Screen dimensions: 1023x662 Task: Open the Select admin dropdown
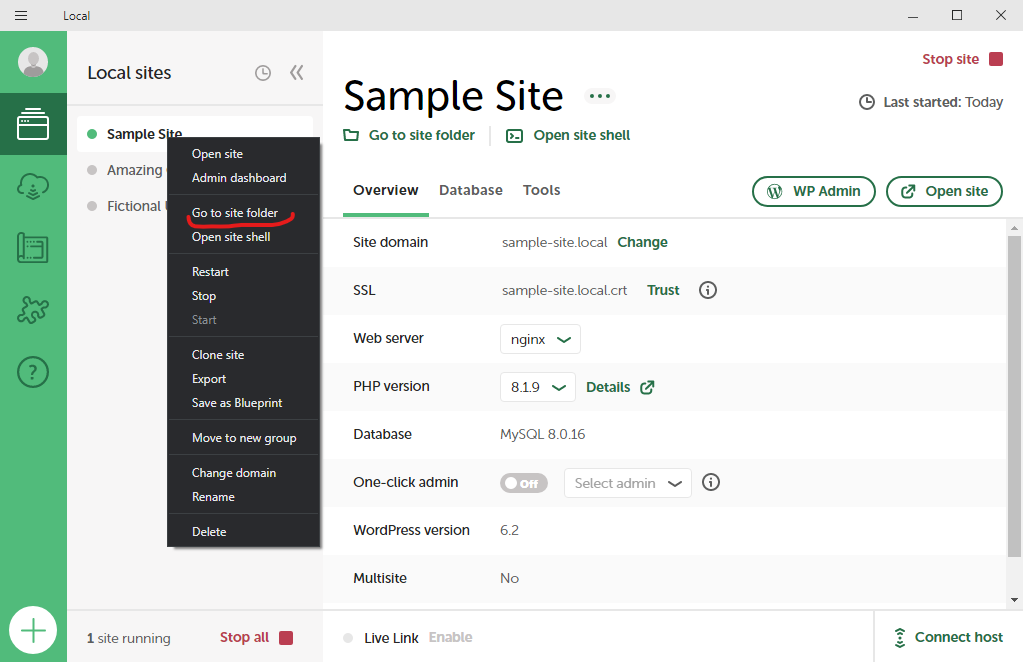[x=628, y=483]
